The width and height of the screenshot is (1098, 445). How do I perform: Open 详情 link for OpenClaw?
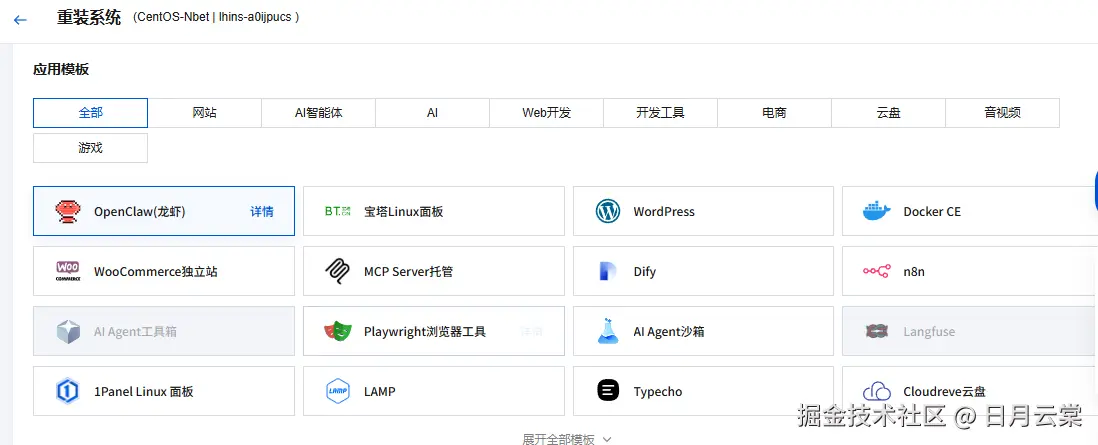[262, 212]
